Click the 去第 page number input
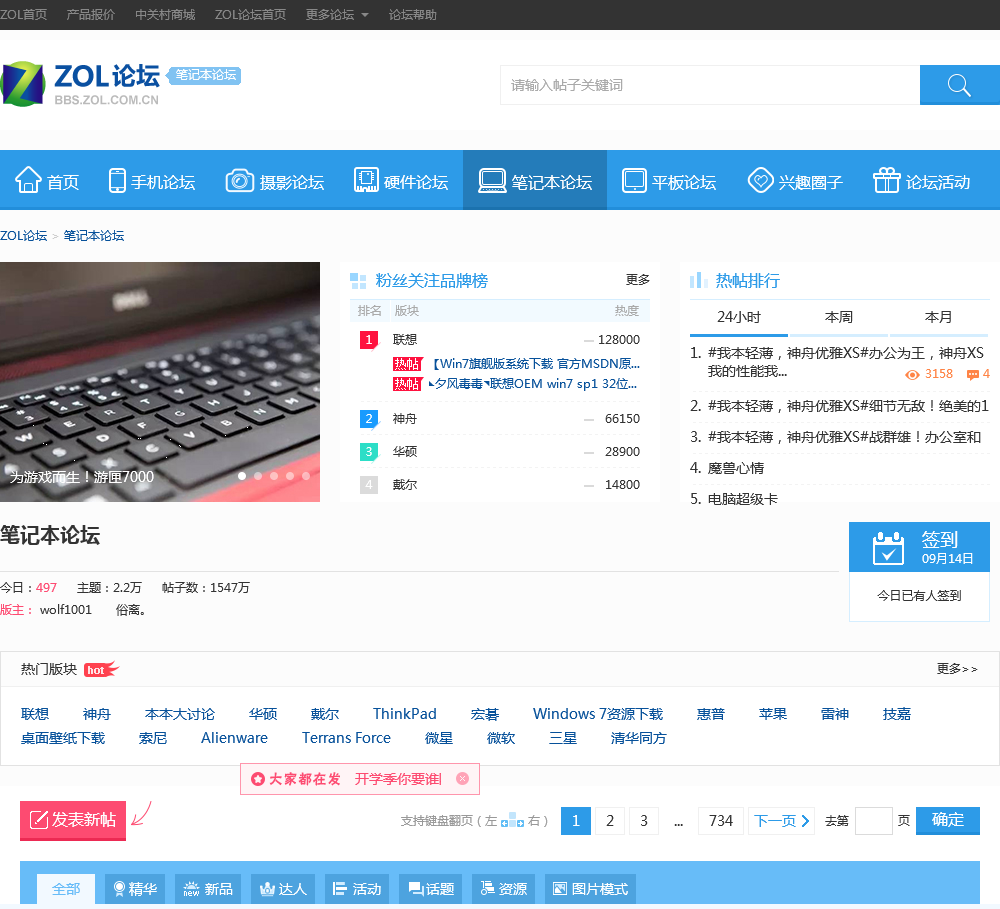The image size is (1000, 909). point(873,820)
